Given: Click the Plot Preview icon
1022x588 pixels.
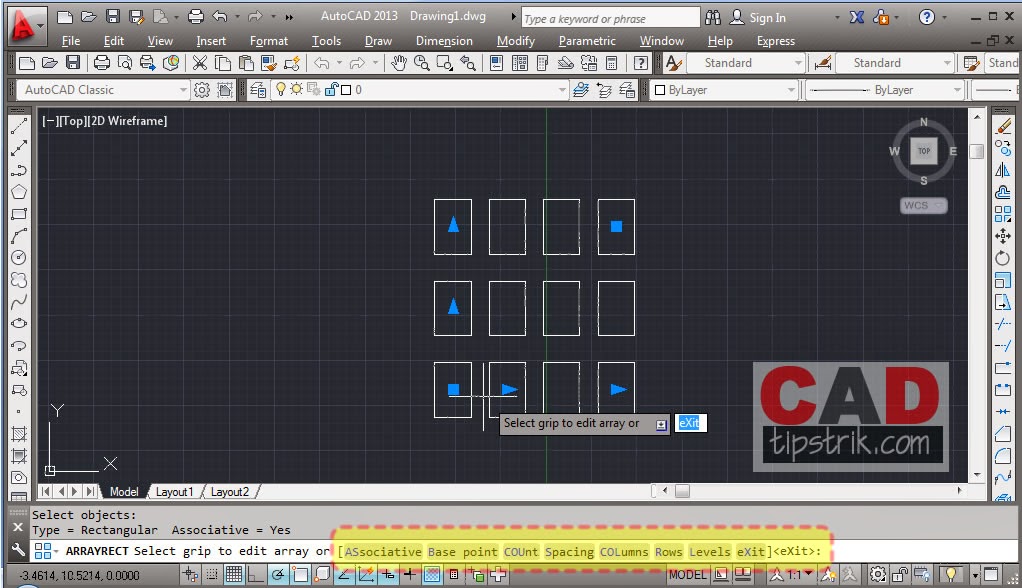Looking at the screenshot, I should click(124, 63).
